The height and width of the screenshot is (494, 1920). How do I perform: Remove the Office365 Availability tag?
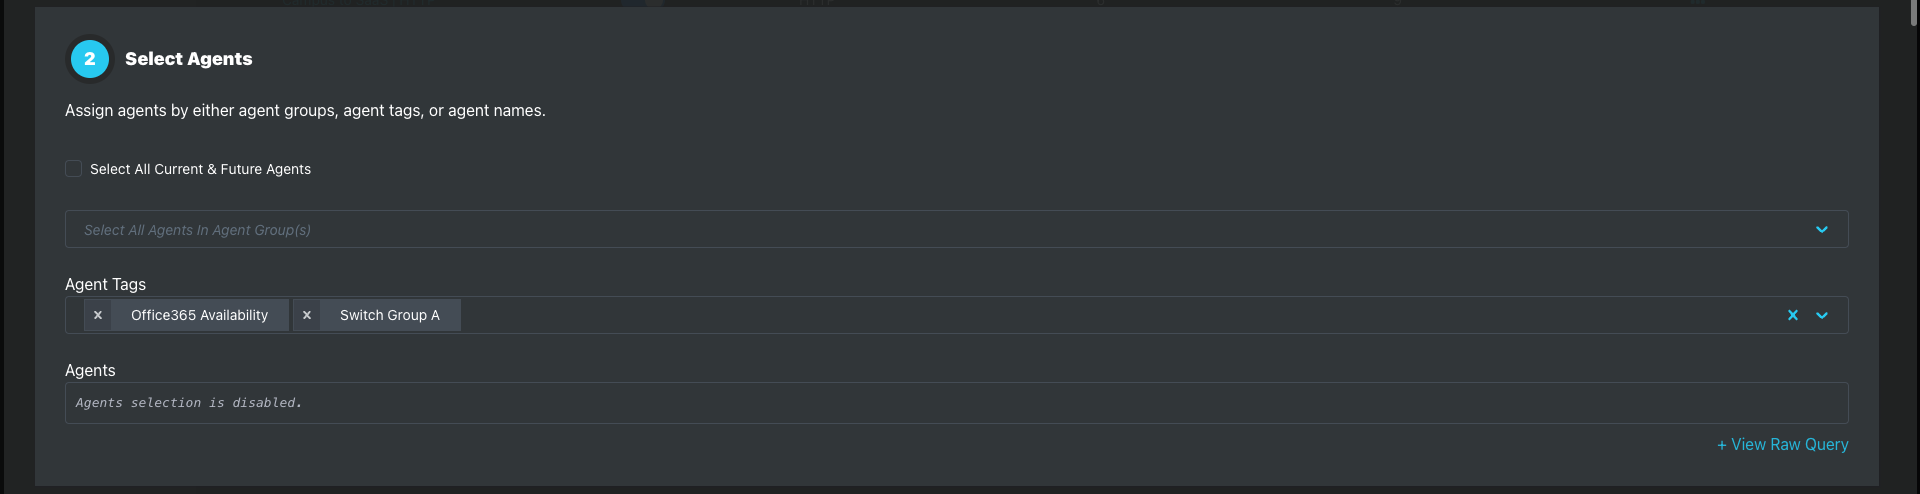[98, 315]
